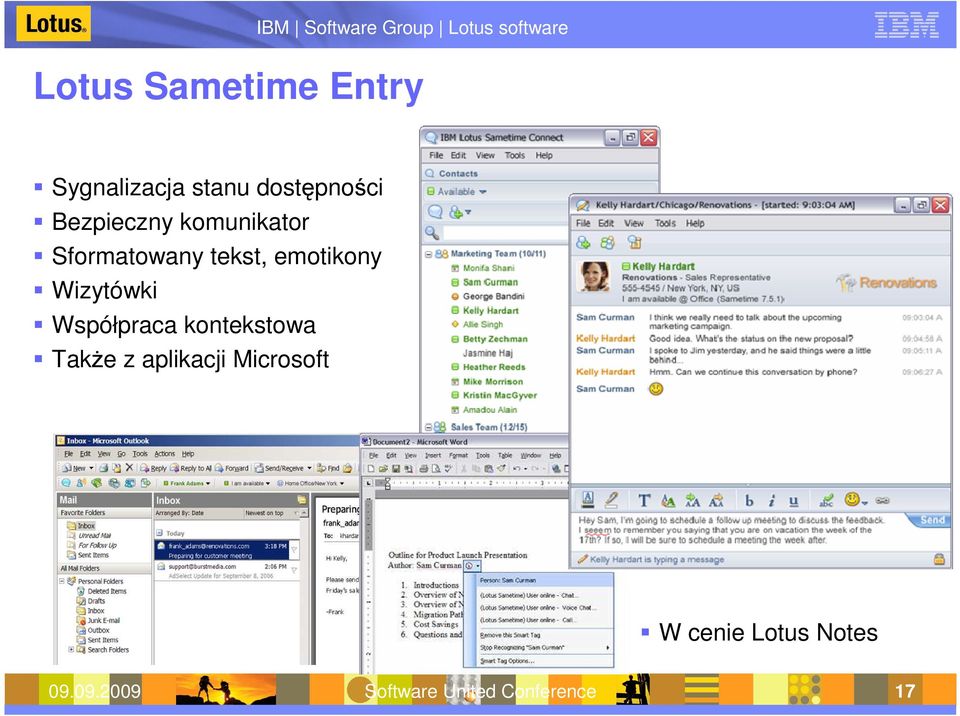The width and height of the screenshot is (960, 716).
Task: Open email from support@burstmedia.com
Action: [227, 571]
